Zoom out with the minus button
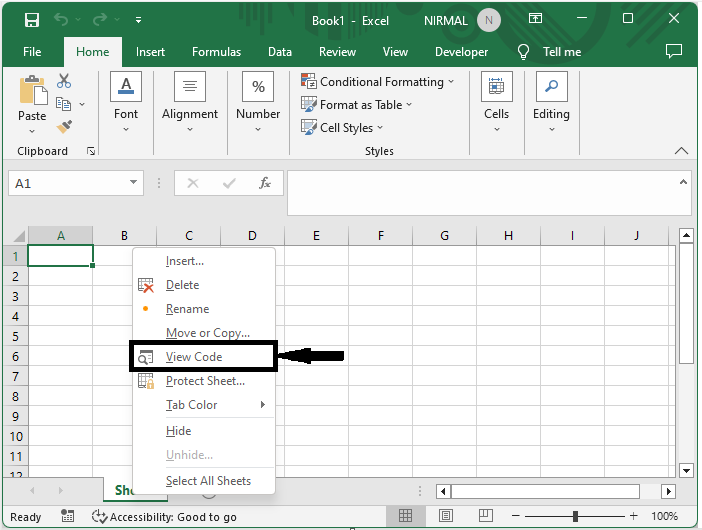702x530 pixels. point(516,516)
